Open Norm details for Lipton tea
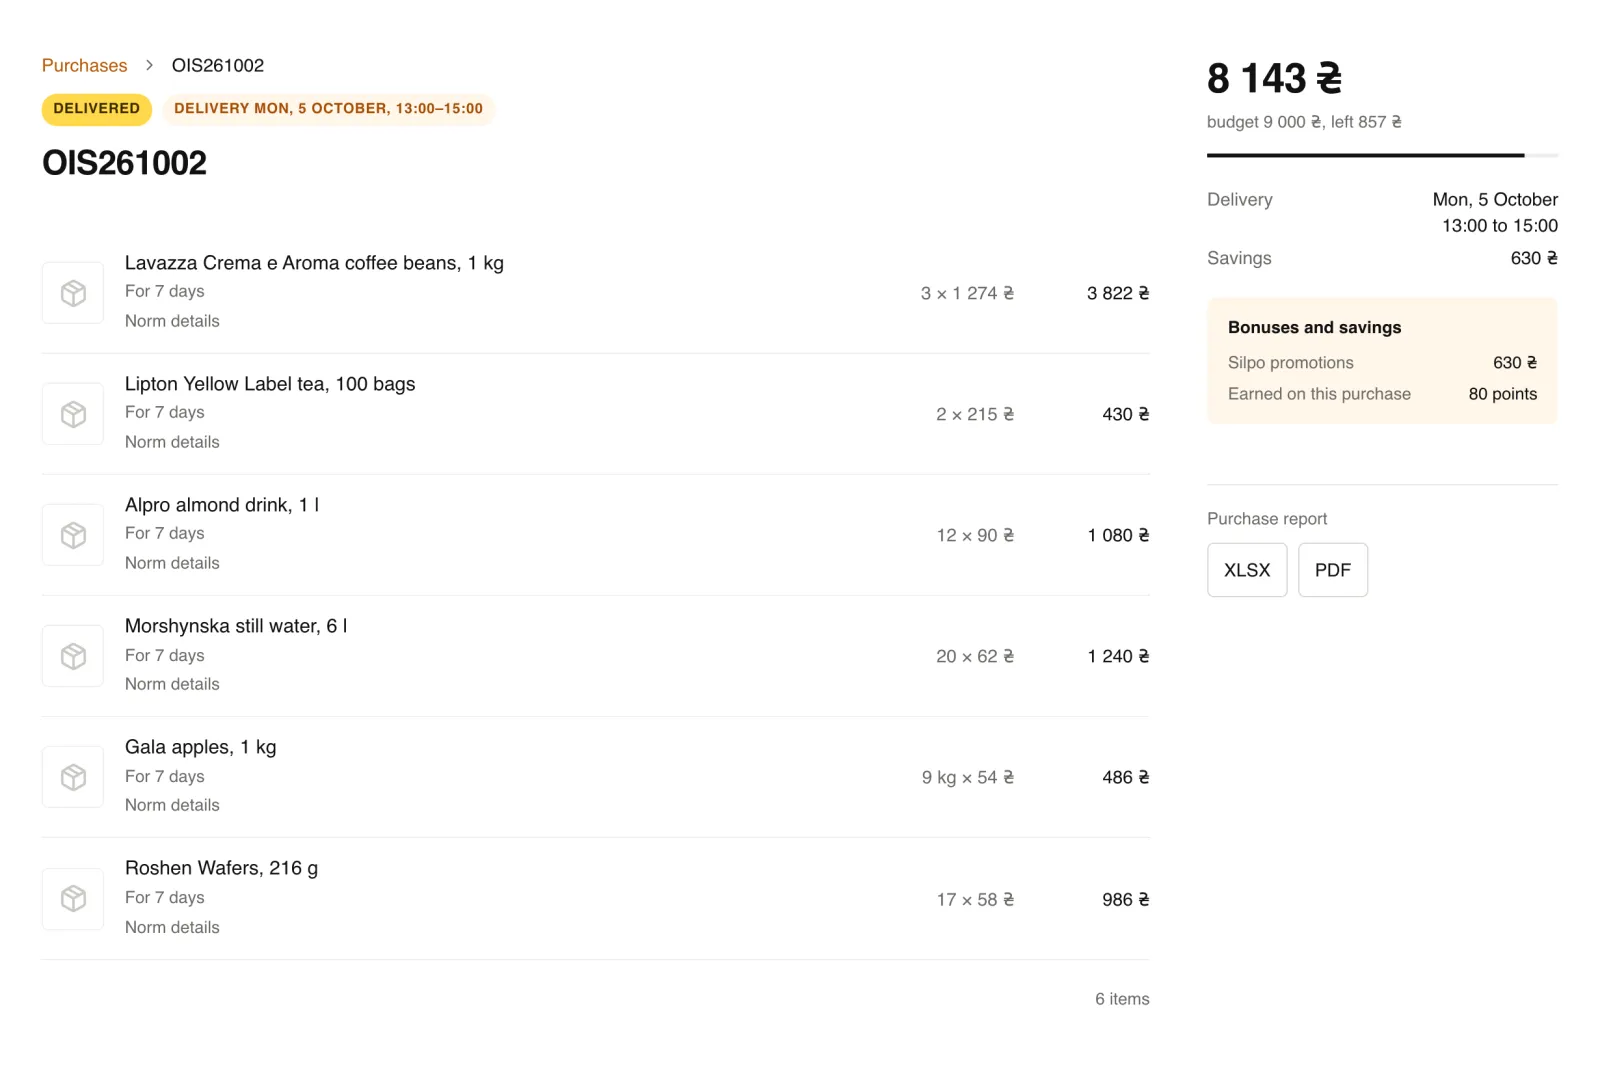This screenshot has width=1600, height=1067. coord(172,442)
